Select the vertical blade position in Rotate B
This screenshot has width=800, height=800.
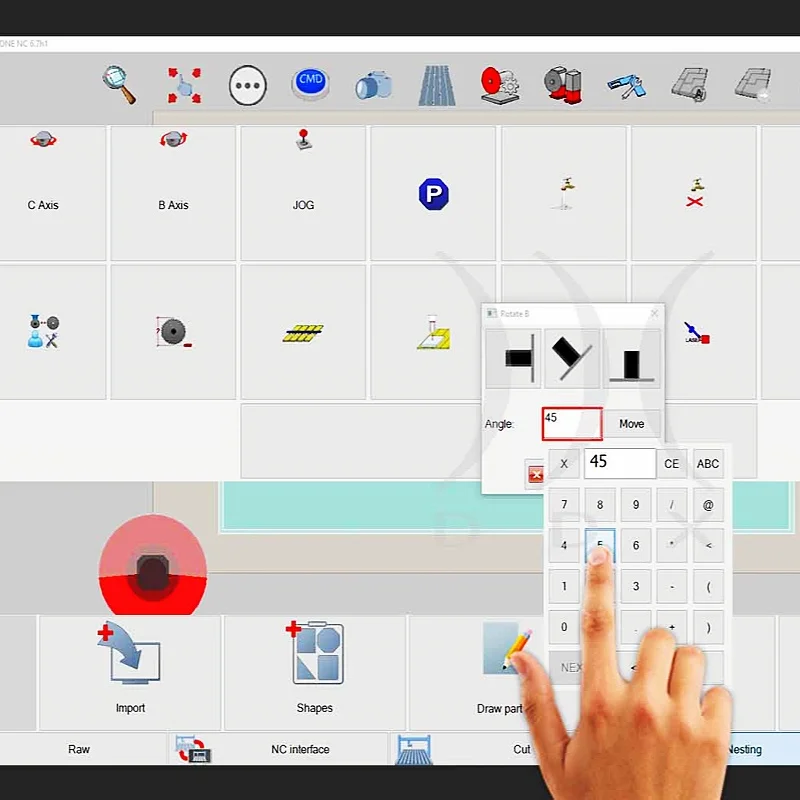[x=631, y=359]
